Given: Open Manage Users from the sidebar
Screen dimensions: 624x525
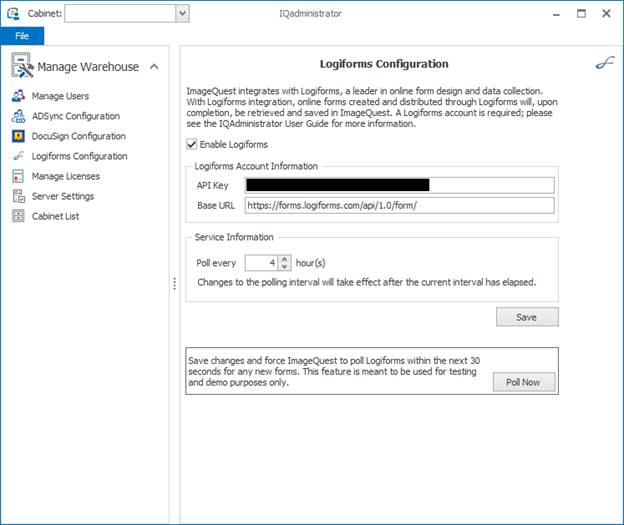Looking at the screenshot, I should (60, 96).
